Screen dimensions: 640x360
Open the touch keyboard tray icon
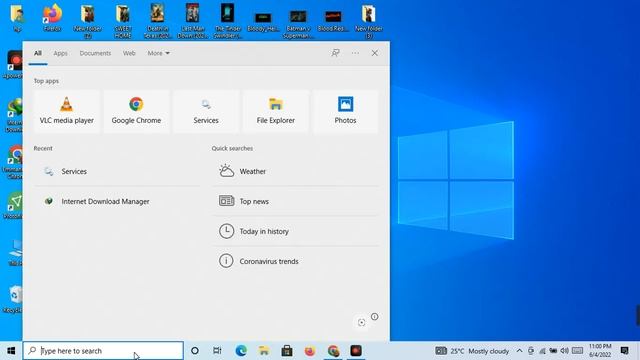pos(577,351)
